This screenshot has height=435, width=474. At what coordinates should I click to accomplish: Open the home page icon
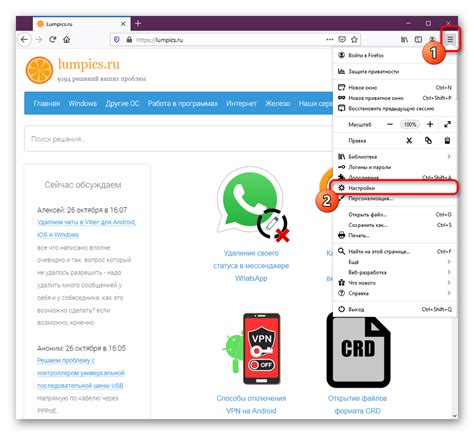coord(67,40)
